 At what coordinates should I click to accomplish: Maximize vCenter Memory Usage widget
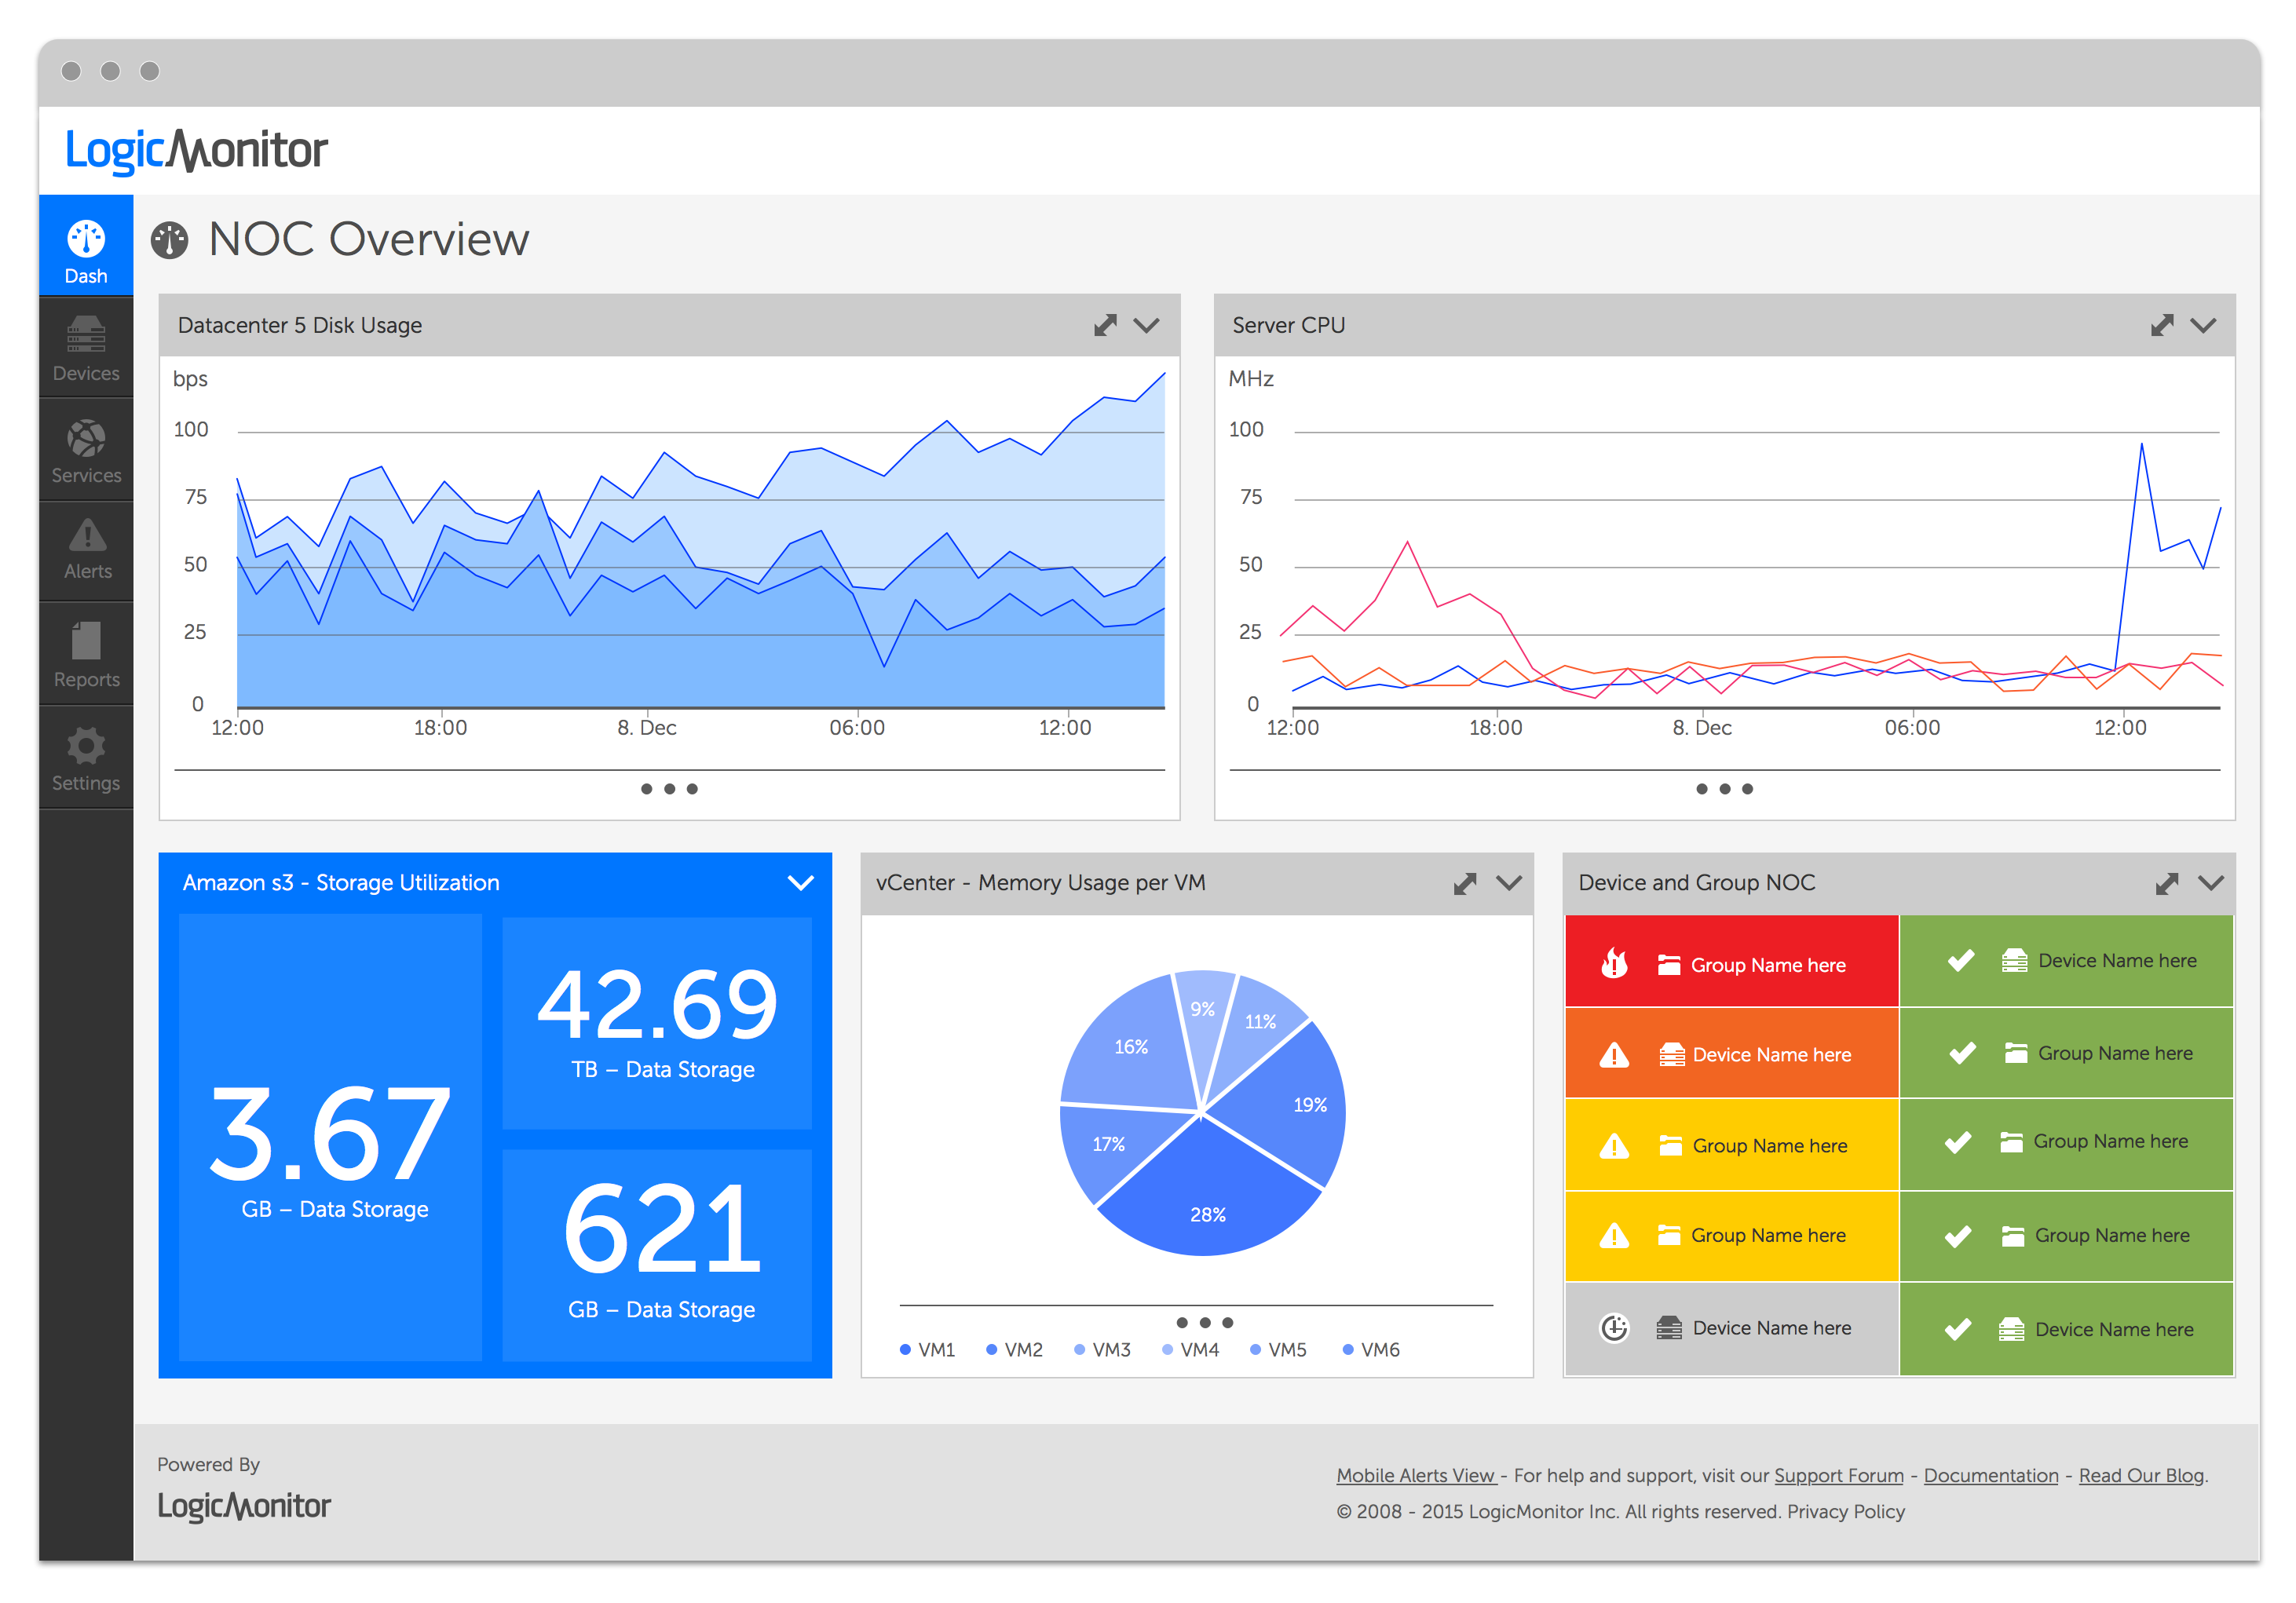point(1465,883)
